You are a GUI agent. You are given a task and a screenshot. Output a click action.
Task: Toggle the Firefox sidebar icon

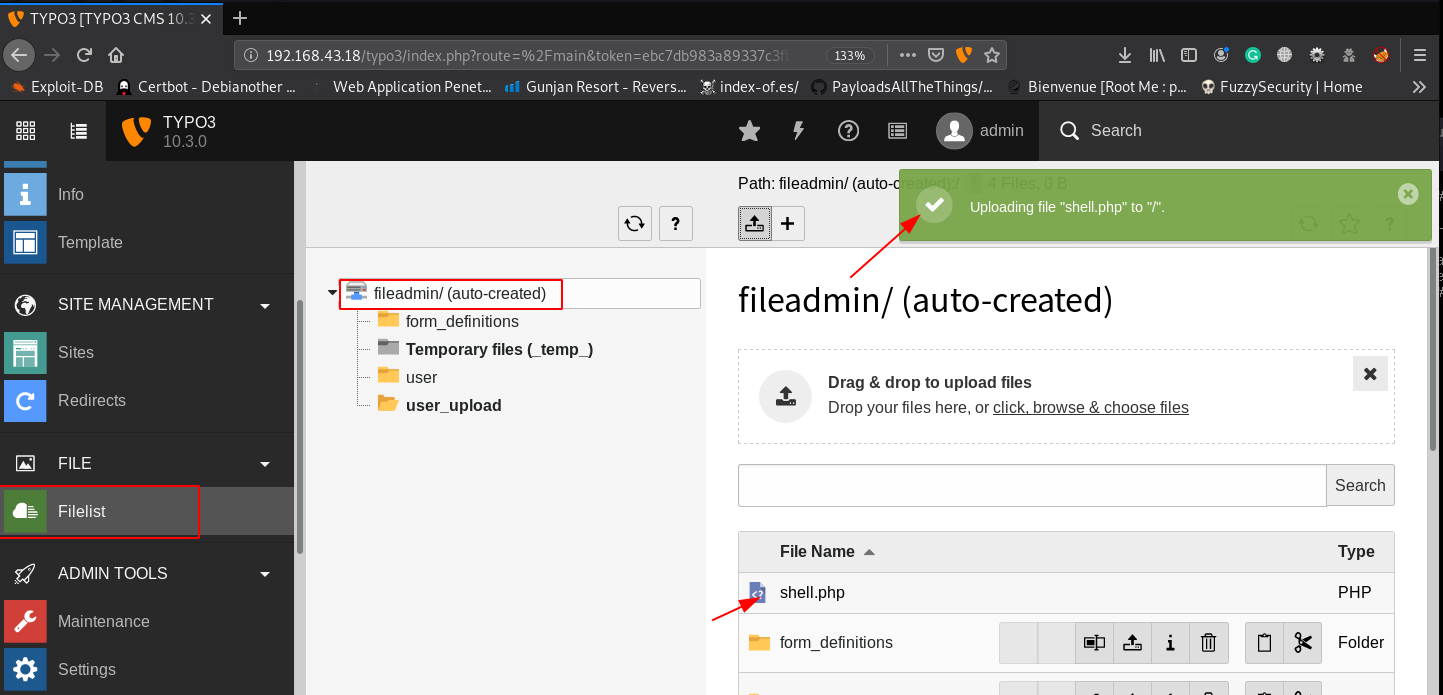tap(1189, 55)
